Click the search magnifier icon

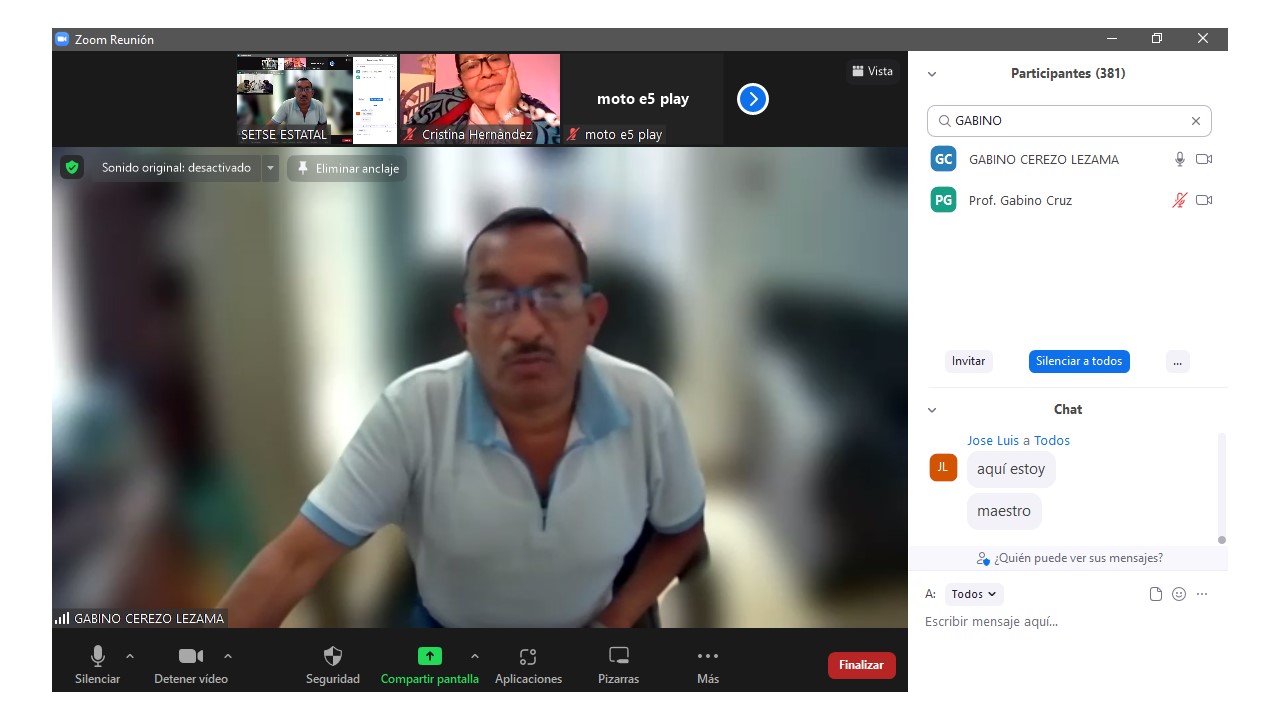click(944, 121)
